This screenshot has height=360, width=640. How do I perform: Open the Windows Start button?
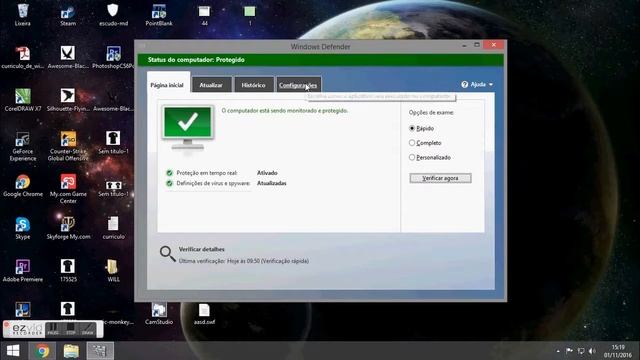13,351
